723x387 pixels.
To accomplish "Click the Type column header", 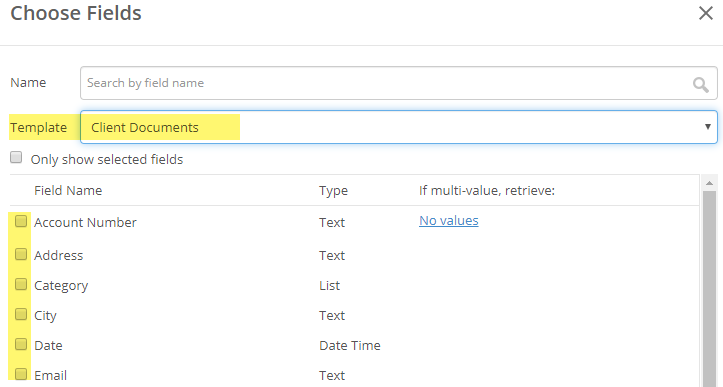I will 333,191.
